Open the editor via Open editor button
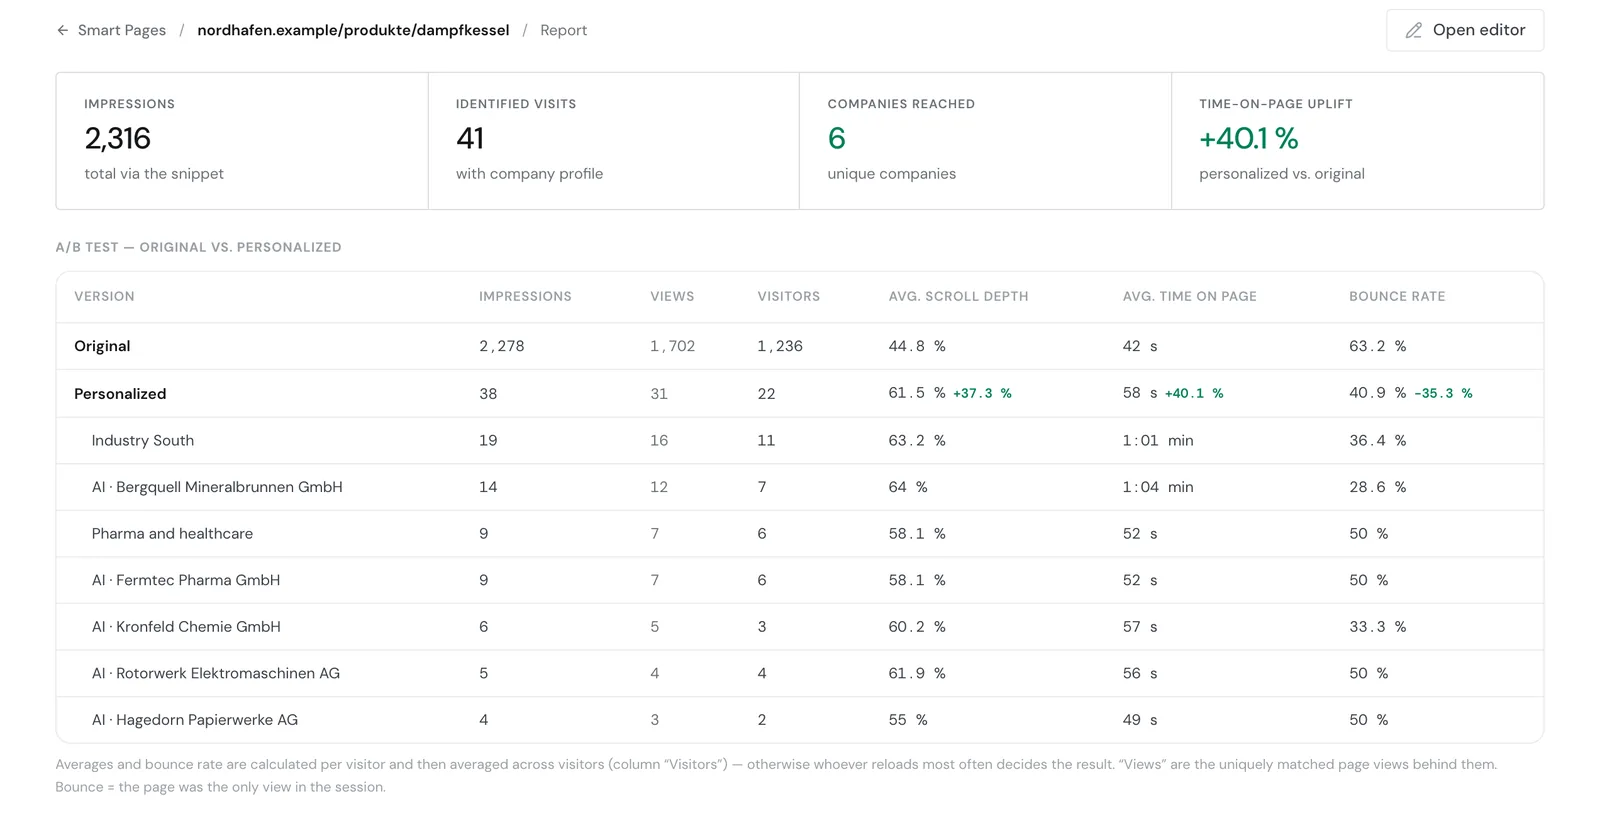 tap(1465, 30)
